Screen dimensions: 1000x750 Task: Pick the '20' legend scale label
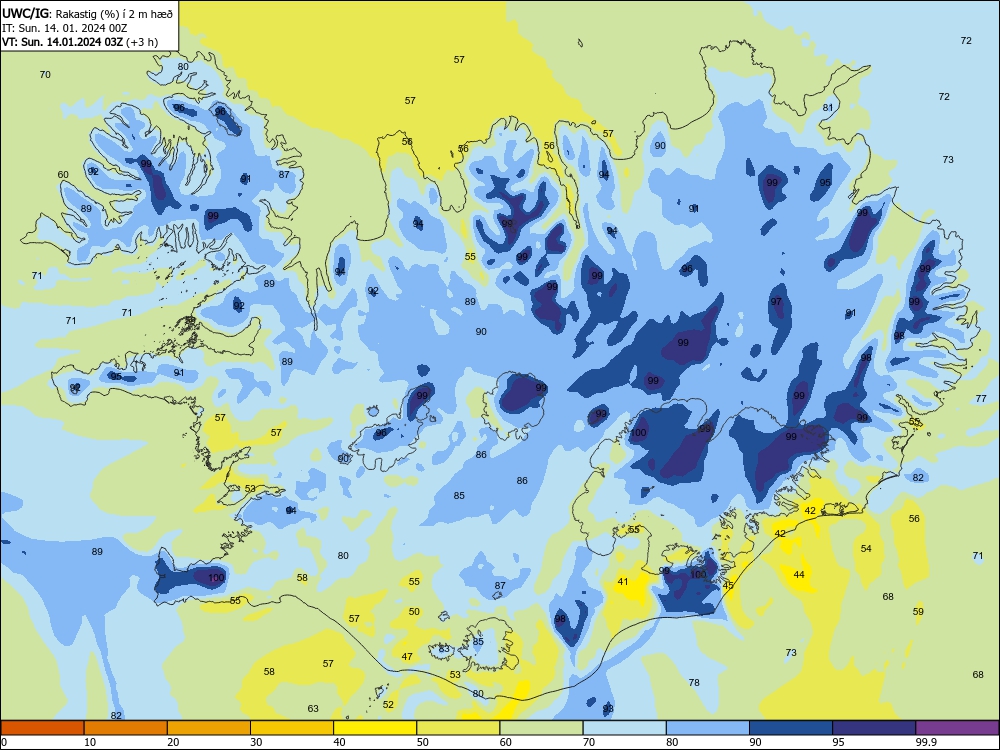click(x=173, y=742)
